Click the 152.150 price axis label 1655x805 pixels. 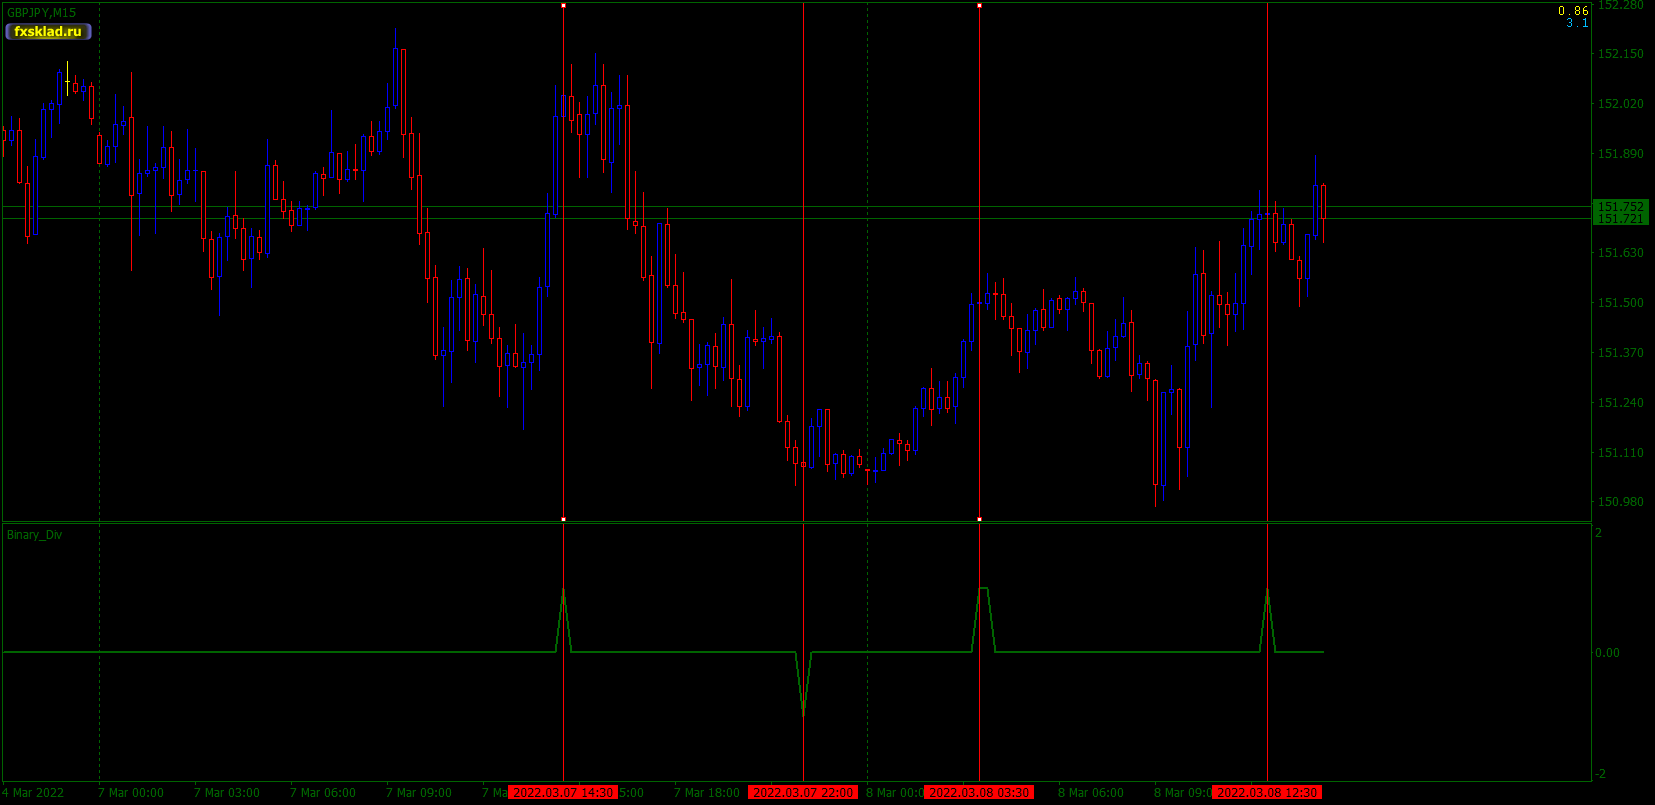pyautogui.click(x=1620, y=54)
